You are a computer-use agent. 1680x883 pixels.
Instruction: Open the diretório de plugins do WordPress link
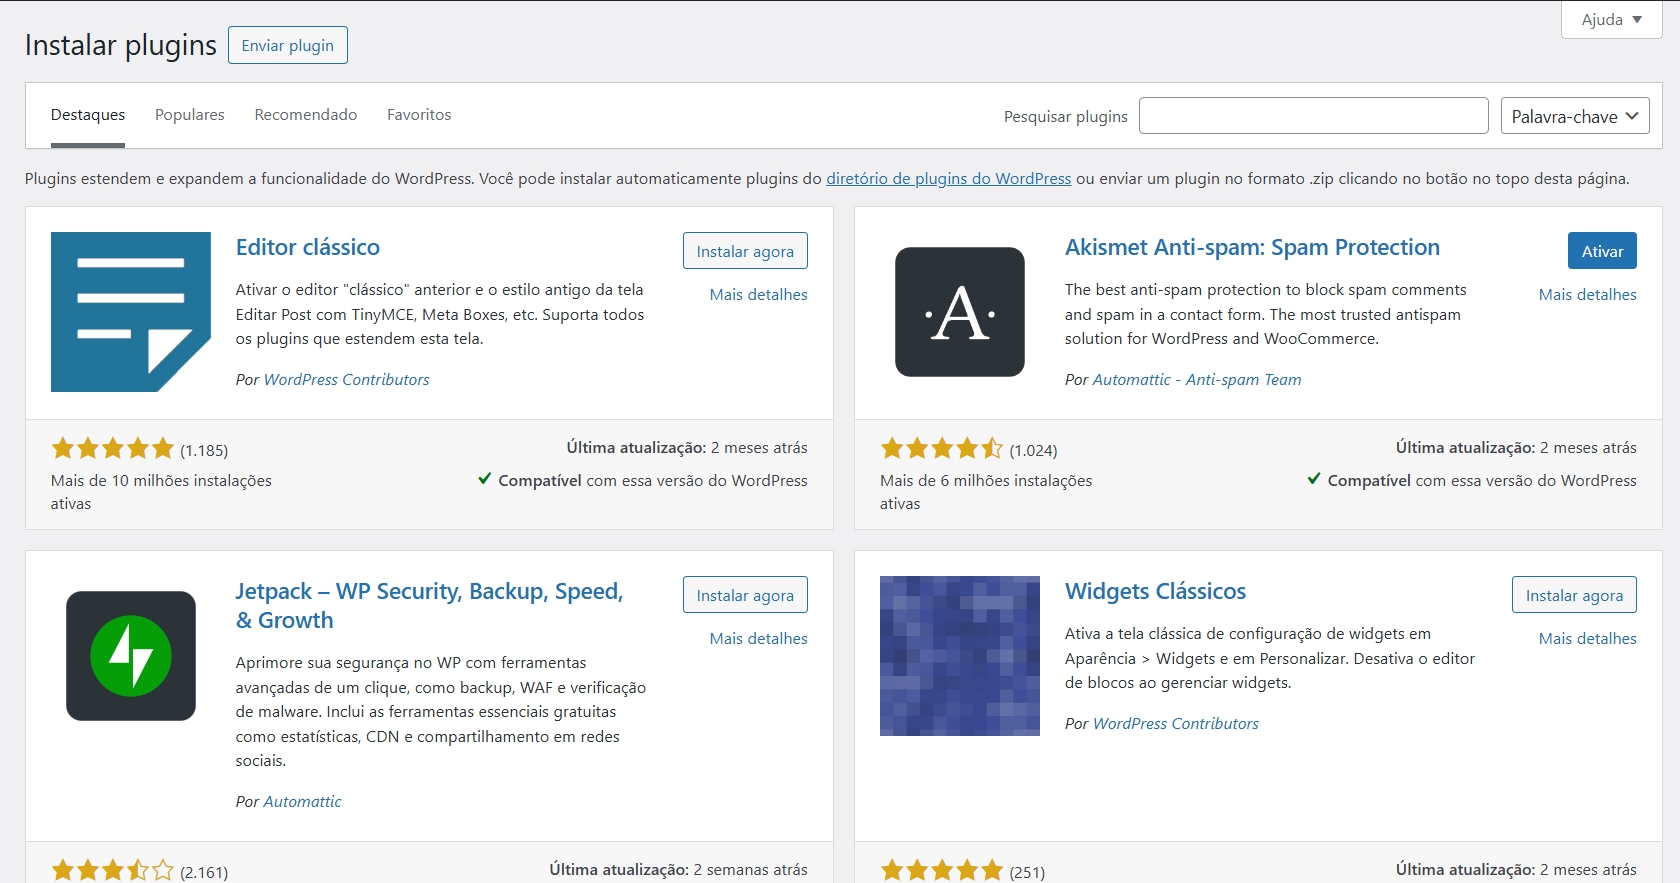[x=948, y=179]
